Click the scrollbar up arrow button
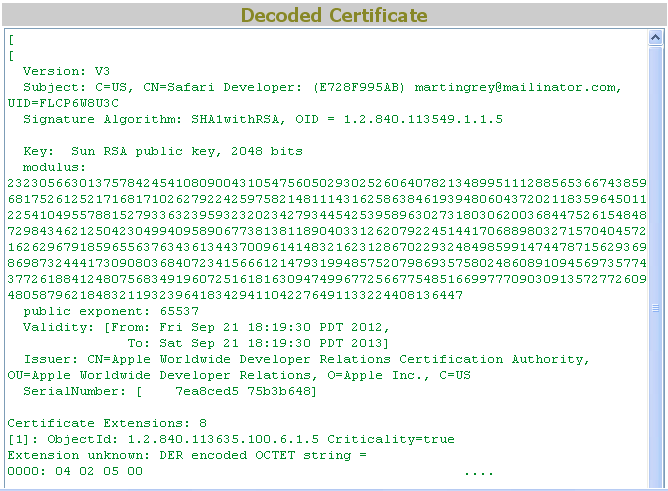Screen dimensions: 668x491 pos(655,38)
